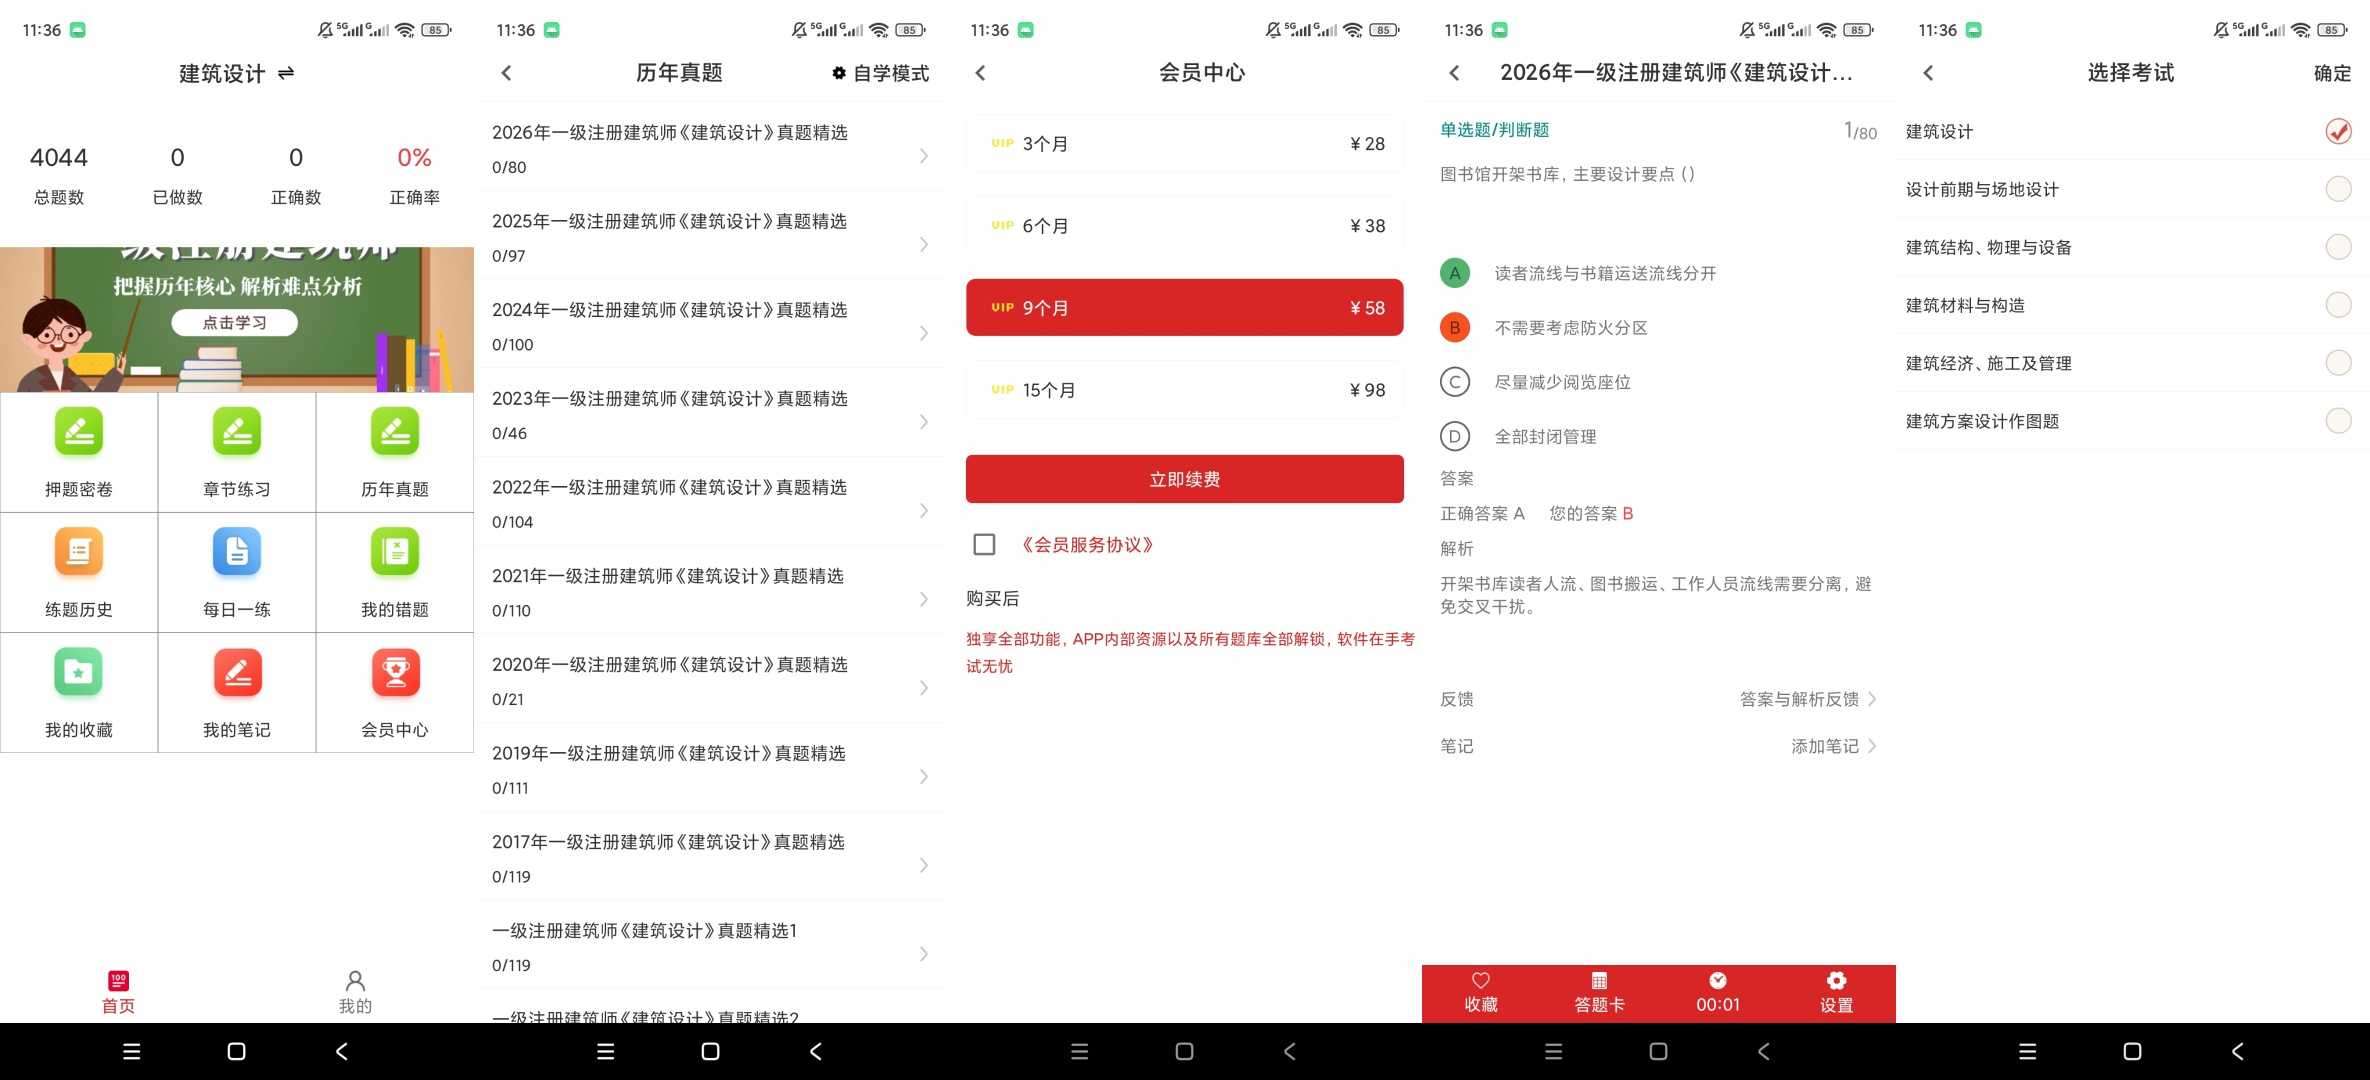Image resolution: width=2370 pixels, height=1080 pixels.
Task: Choose answer option C 尽量减少阅览座位
Action: [x=1535, y=382]
